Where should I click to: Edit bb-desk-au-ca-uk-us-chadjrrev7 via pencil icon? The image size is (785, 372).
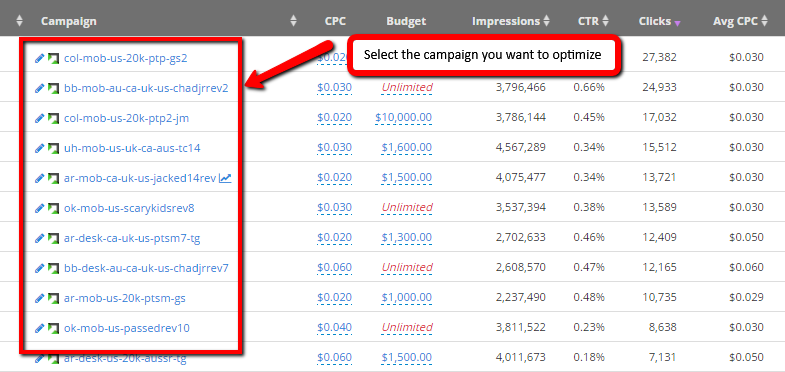point(40,268)
